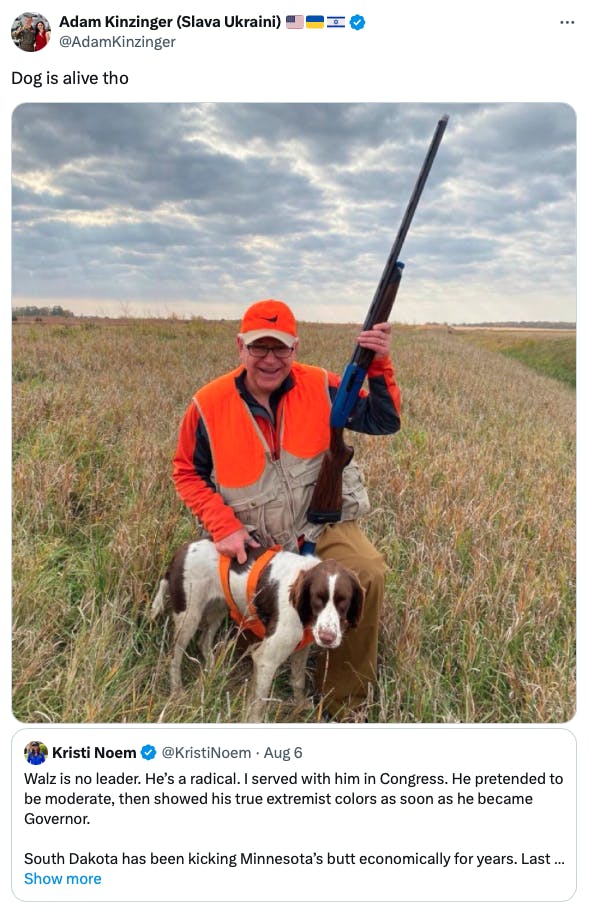The height and width of the screenshot is (913, 589).
Task: Open Adam Kinzinger's profile avatar
Action: (x=31, y=32)
